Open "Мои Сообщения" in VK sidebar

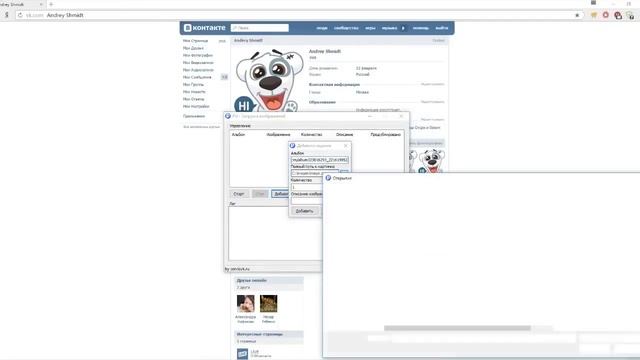(x=197, y=77)
